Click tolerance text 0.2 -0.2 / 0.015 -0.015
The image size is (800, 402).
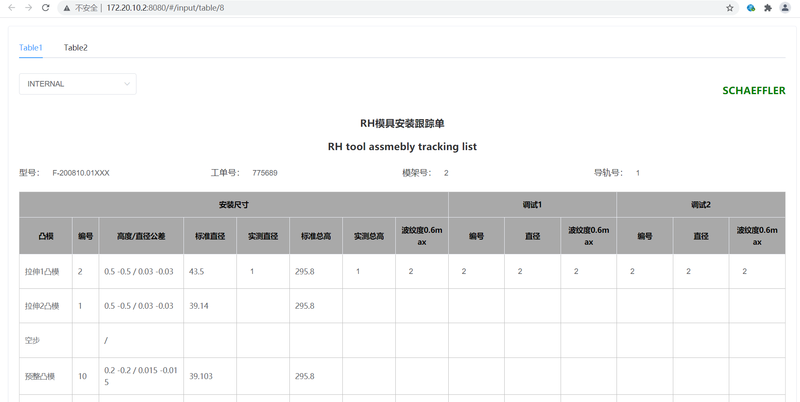click(x=141, y=376)
